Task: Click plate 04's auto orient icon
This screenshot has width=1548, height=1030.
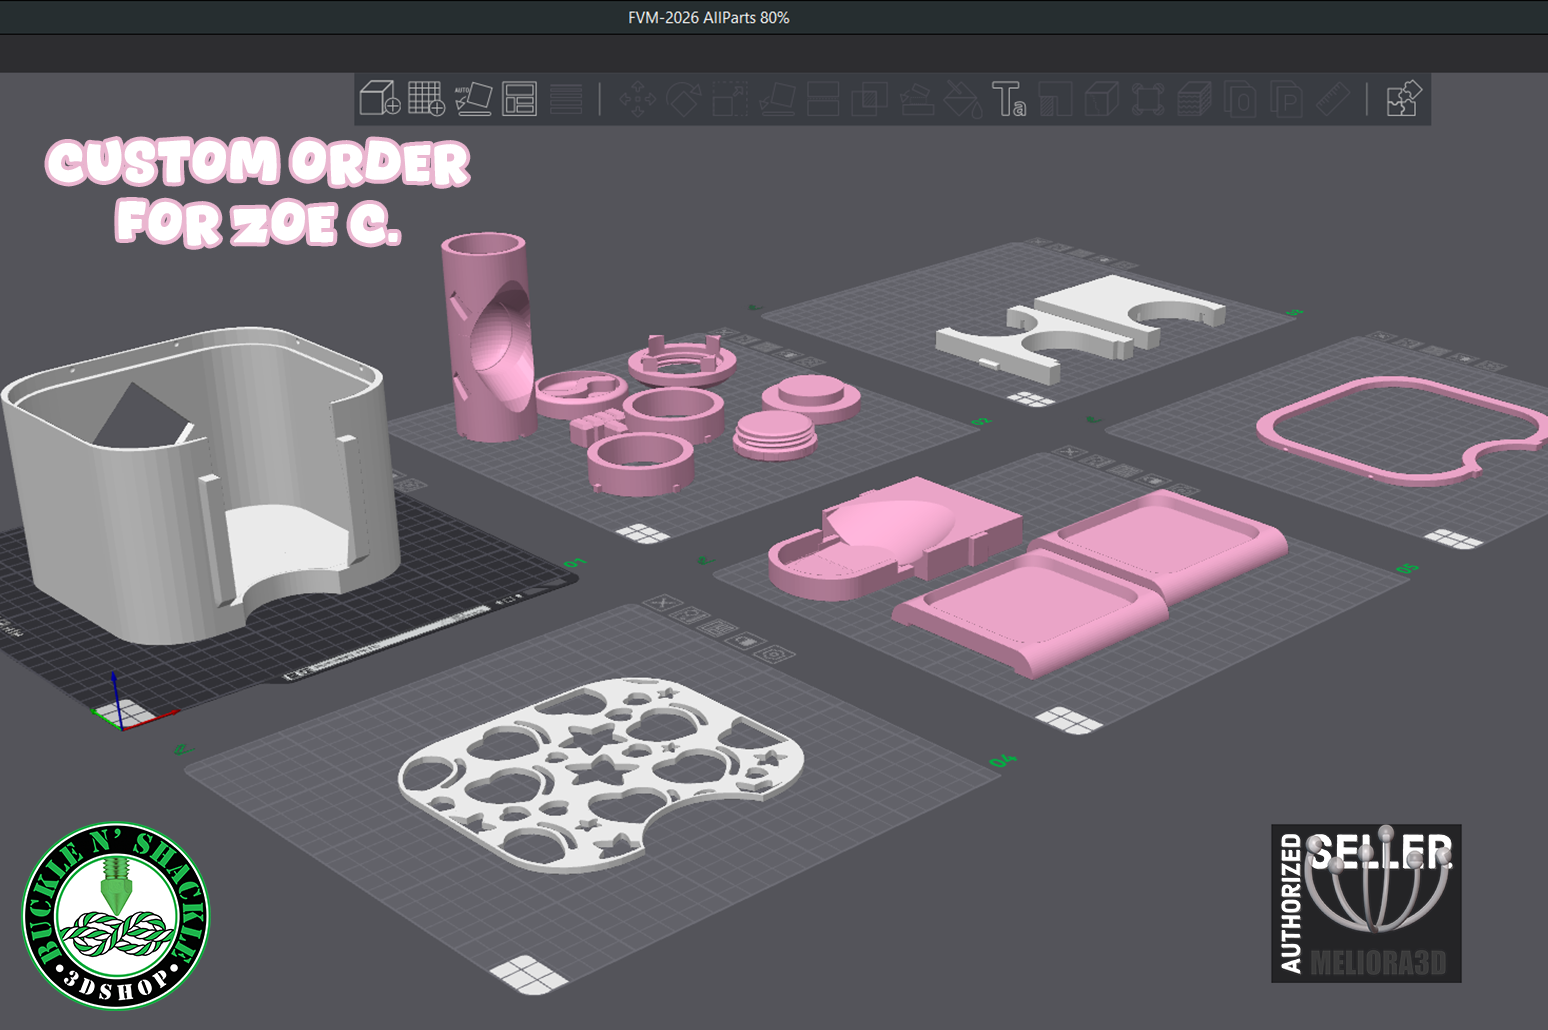Action: click(x=689, y=616)
